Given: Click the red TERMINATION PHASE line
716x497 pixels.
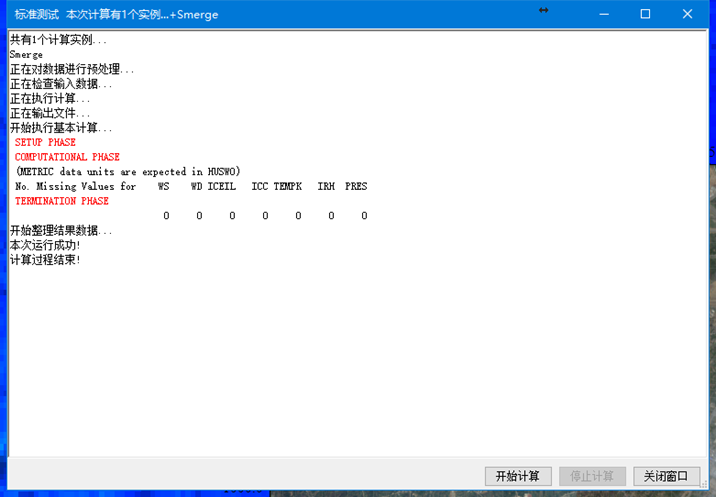Looking at the screenshot, I should [x=62, y=201].
